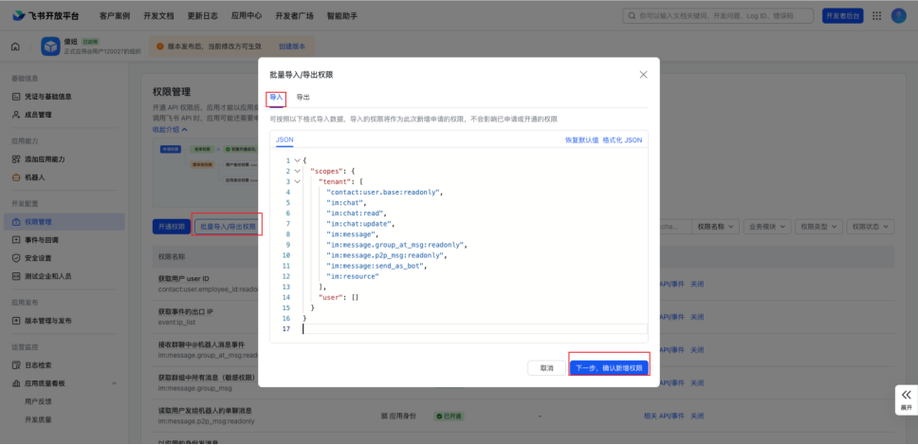Open the apps grid icon
The image size is (918, 445).
pos(877,16)
